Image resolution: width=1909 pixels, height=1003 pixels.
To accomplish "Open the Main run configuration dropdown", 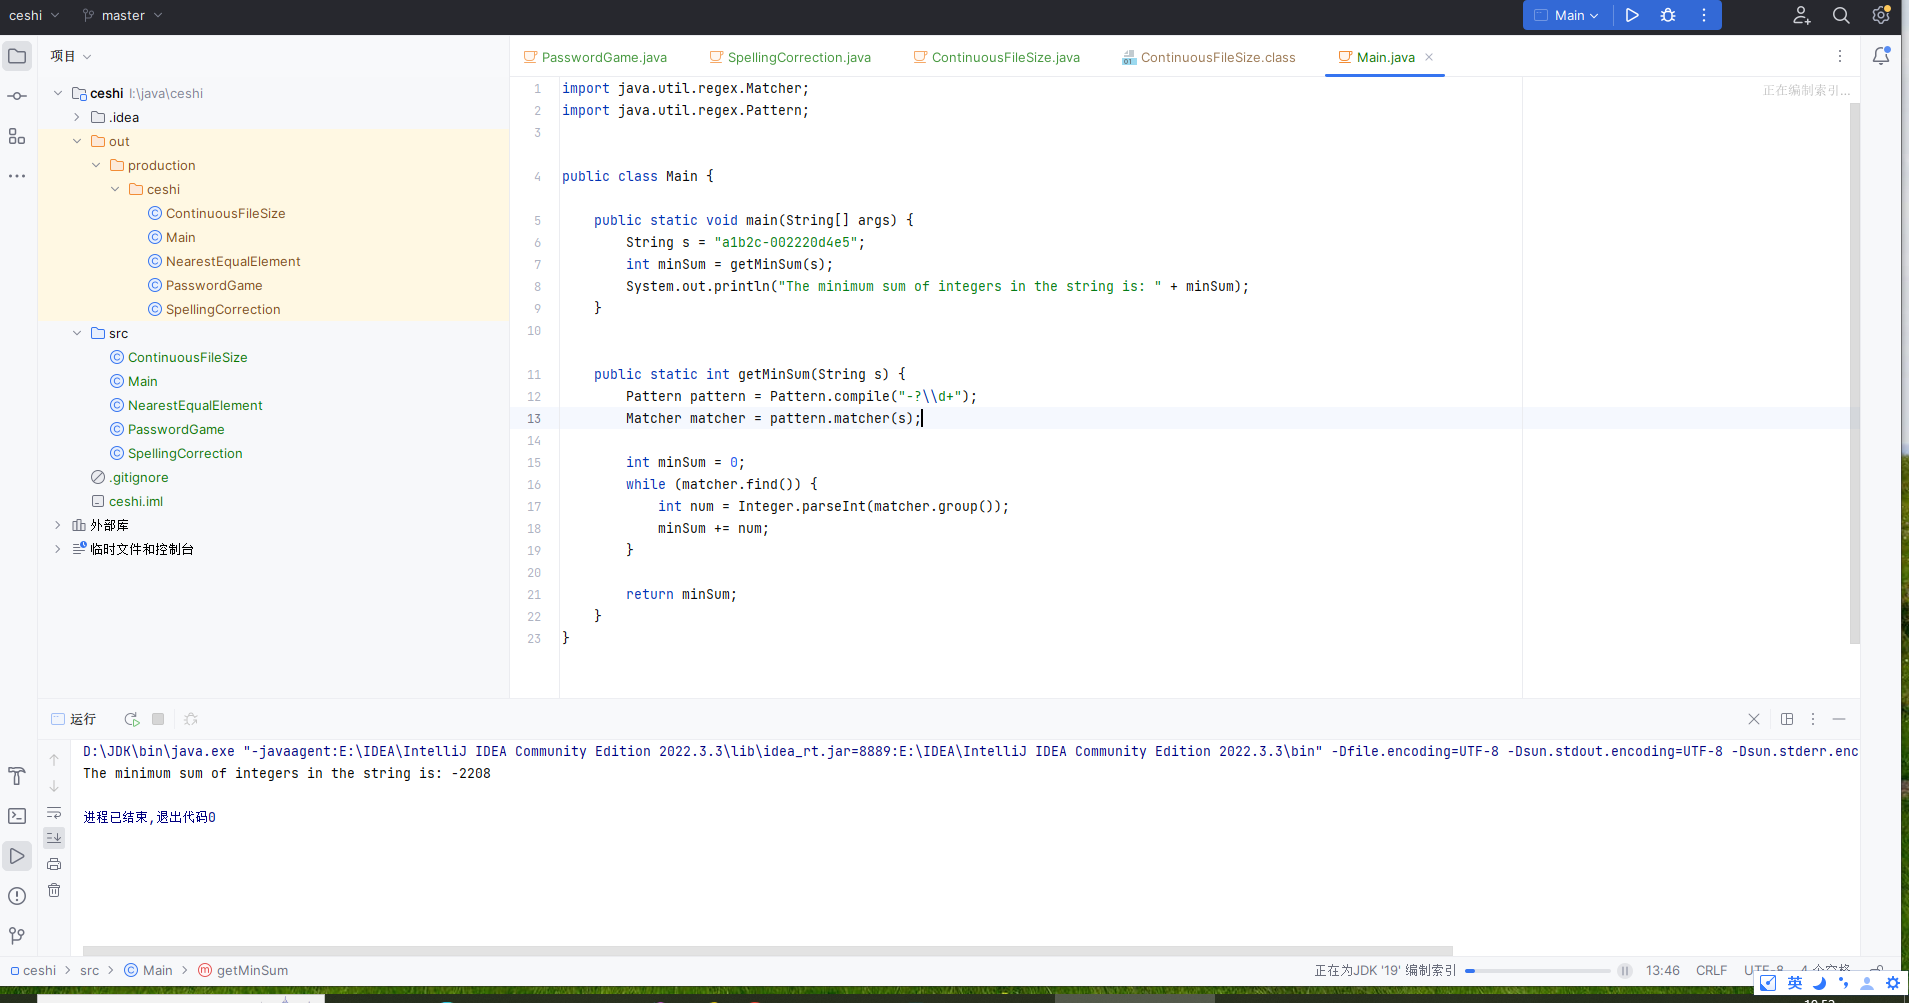I will 1567,15.
